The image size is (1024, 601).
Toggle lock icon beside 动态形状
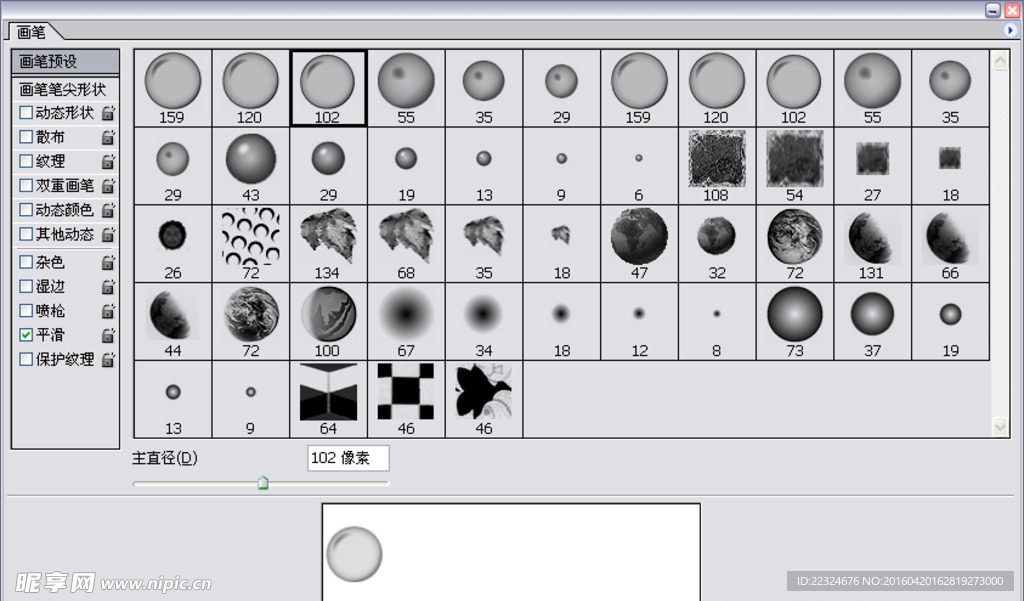coord(108,112)
